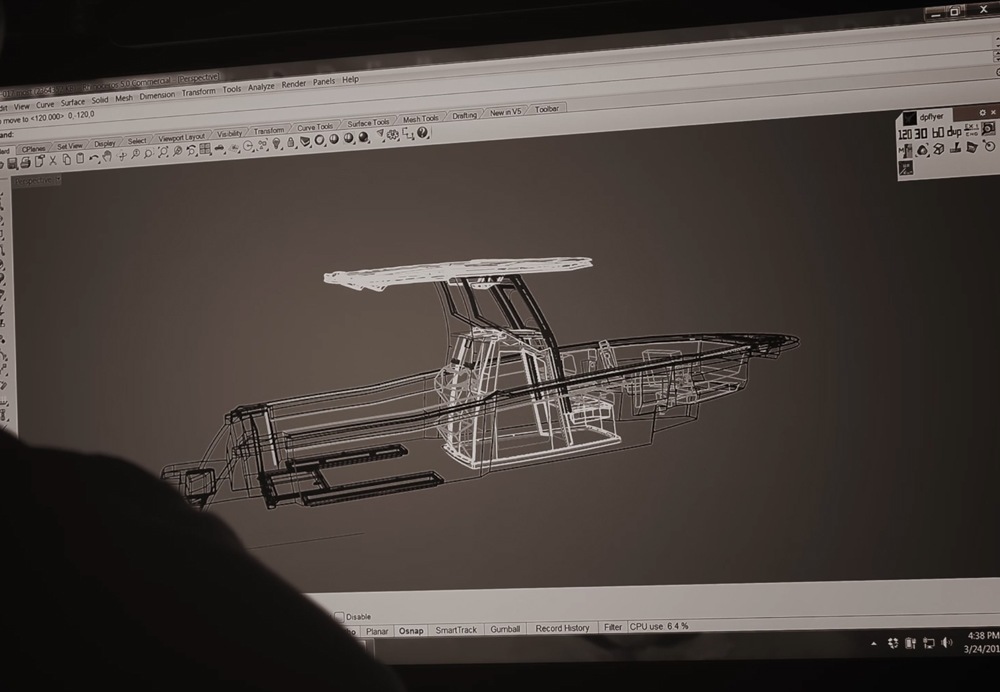Open the Surface menu
Screen dimensions: 1000x692
click(x=73, y=102)
